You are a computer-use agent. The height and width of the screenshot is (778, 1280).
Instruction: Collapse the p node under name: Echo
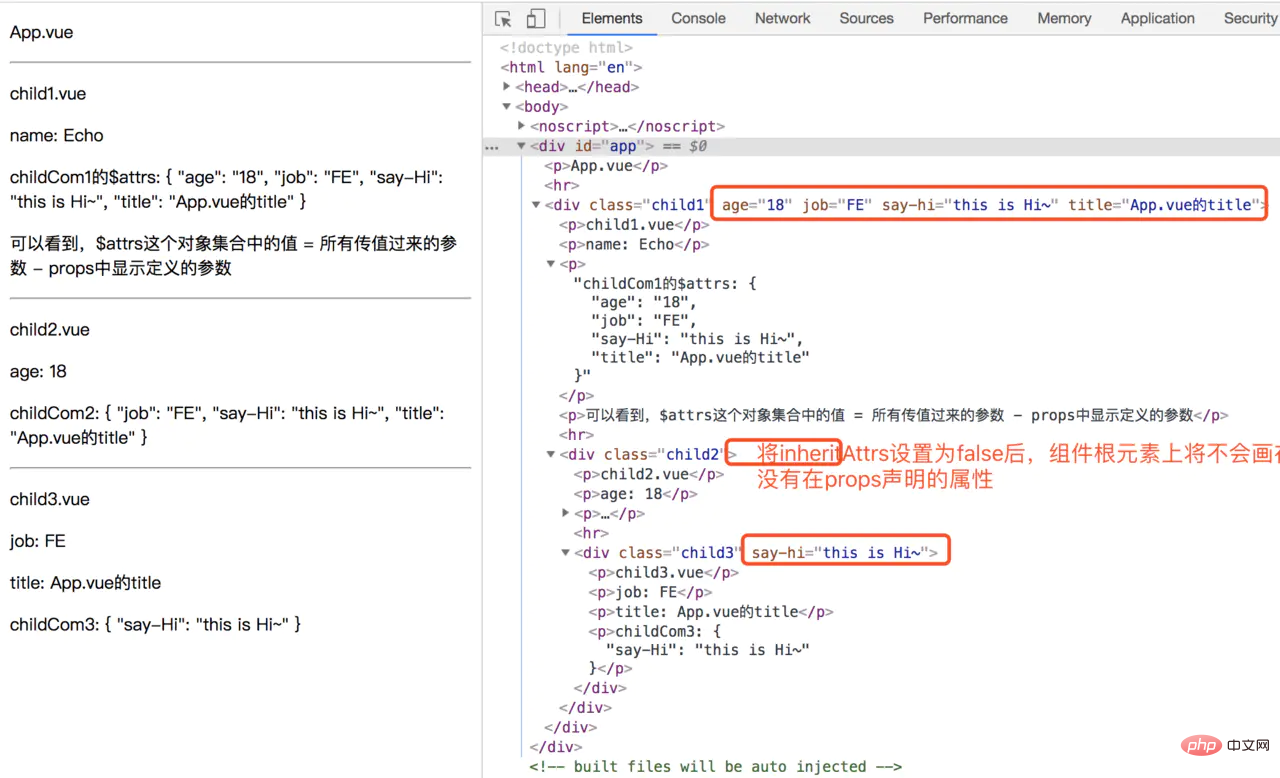[x=551, y=264]
